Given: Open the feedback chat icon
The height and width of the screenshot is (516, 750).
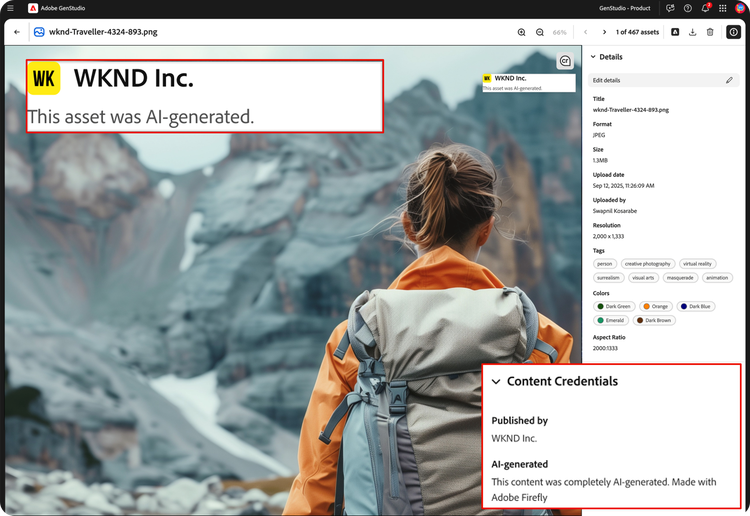Looking at the screenshot, I should click(670, 8).
